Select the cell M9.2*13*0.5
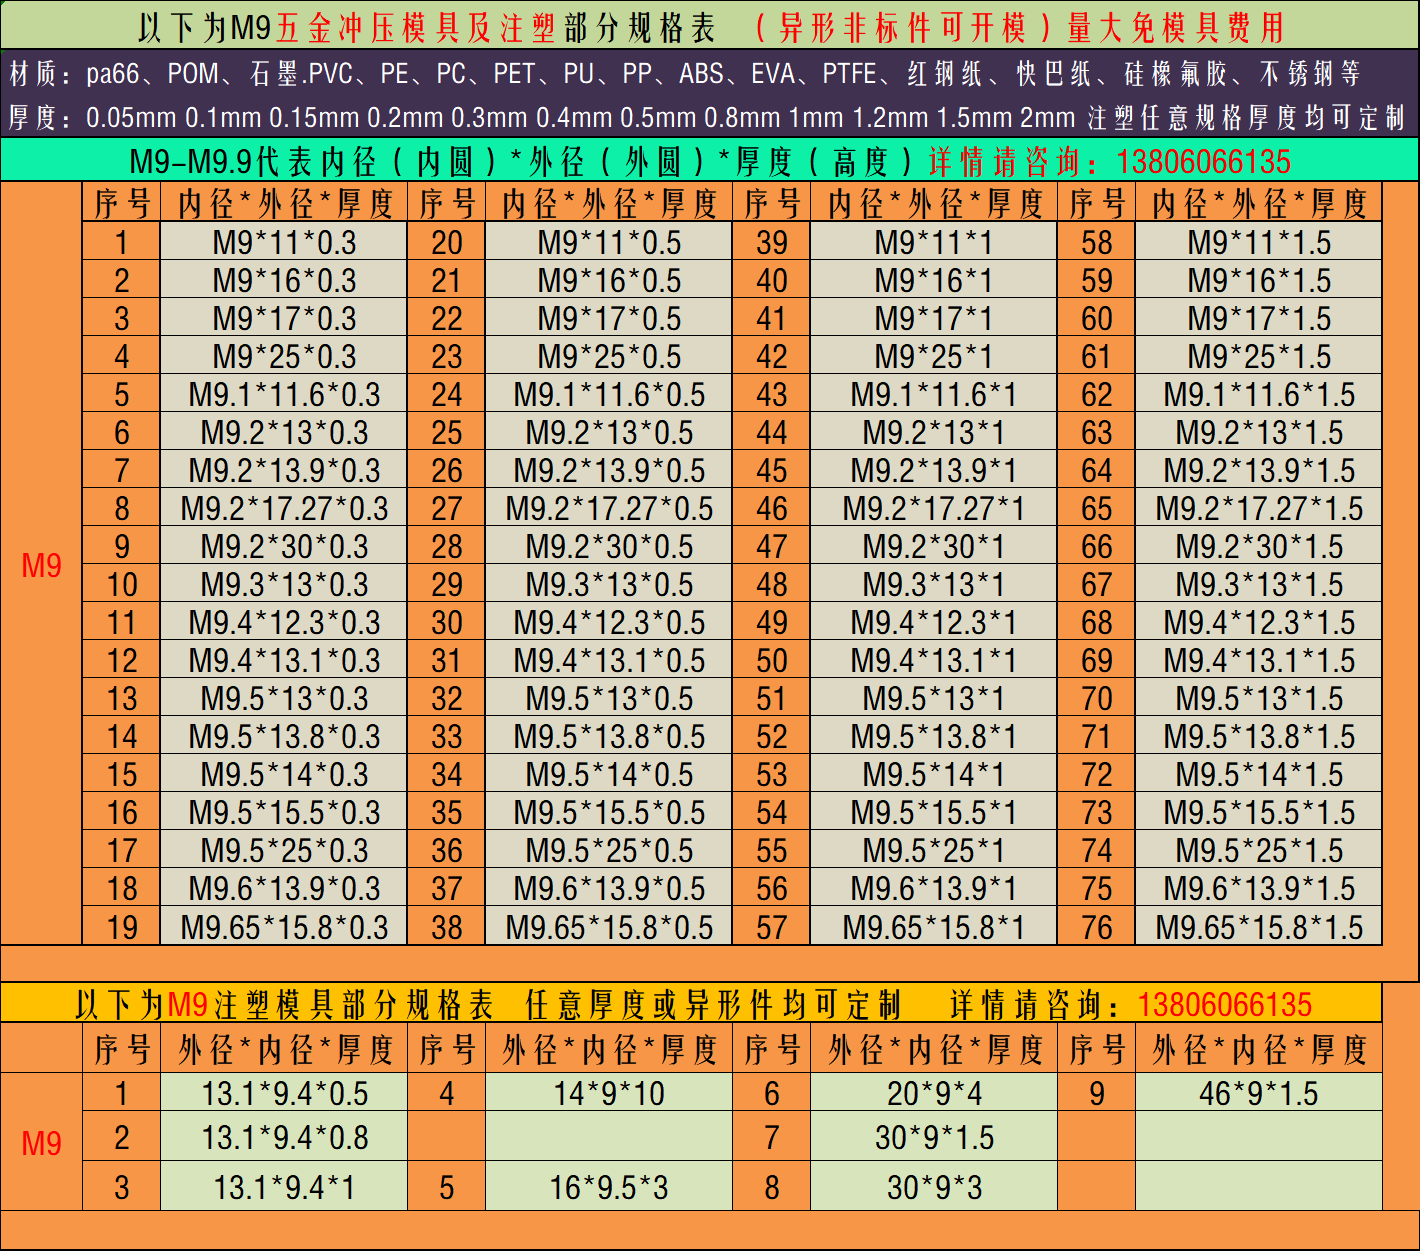The width and height of the screenshot is (1421, 1251). click(x=609, y=432)
